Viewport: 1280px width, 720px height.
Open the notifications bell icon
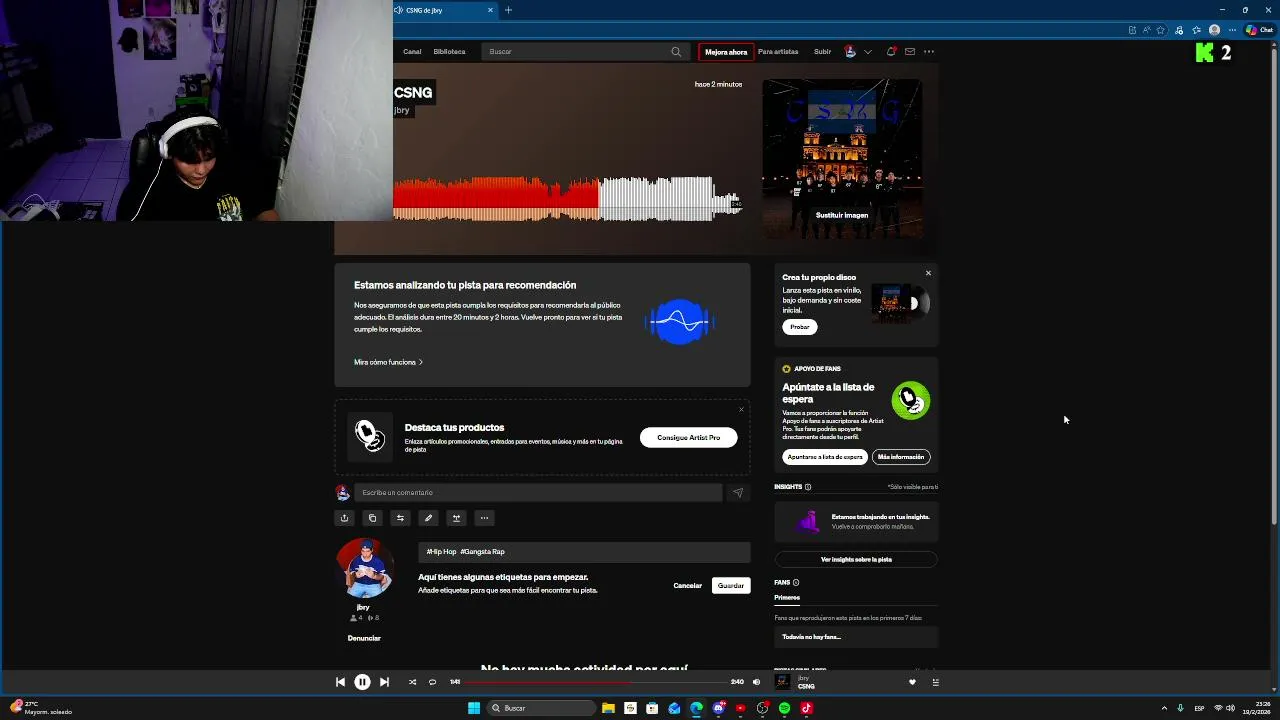point(891,51)
